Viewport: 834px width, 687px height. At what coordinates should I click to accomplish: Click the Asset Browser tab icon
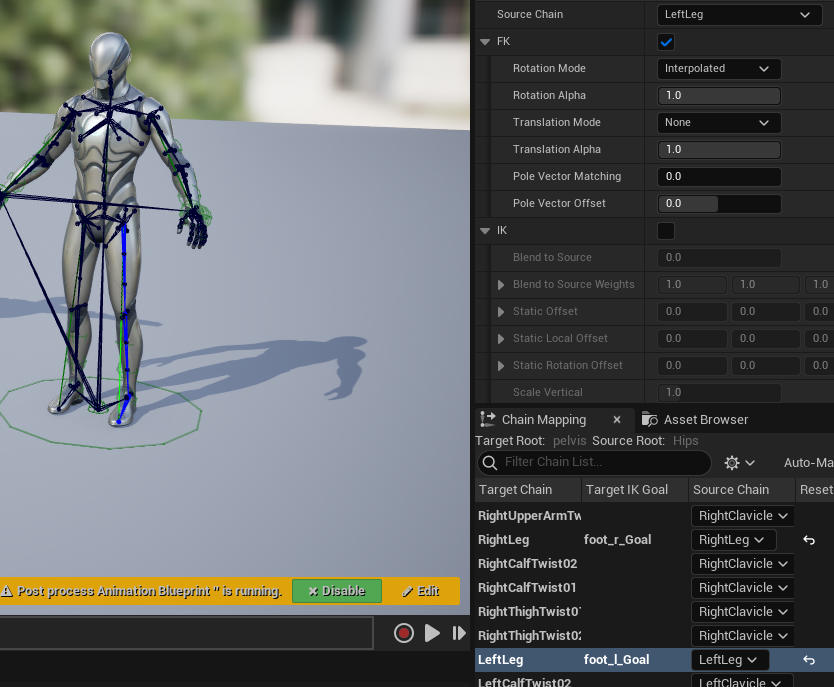pos(649,420)
